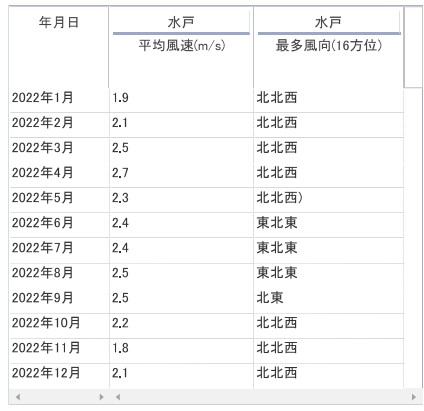
Task: Select the 2022年1月 row date cell
Action: click(x=59, y=99)
